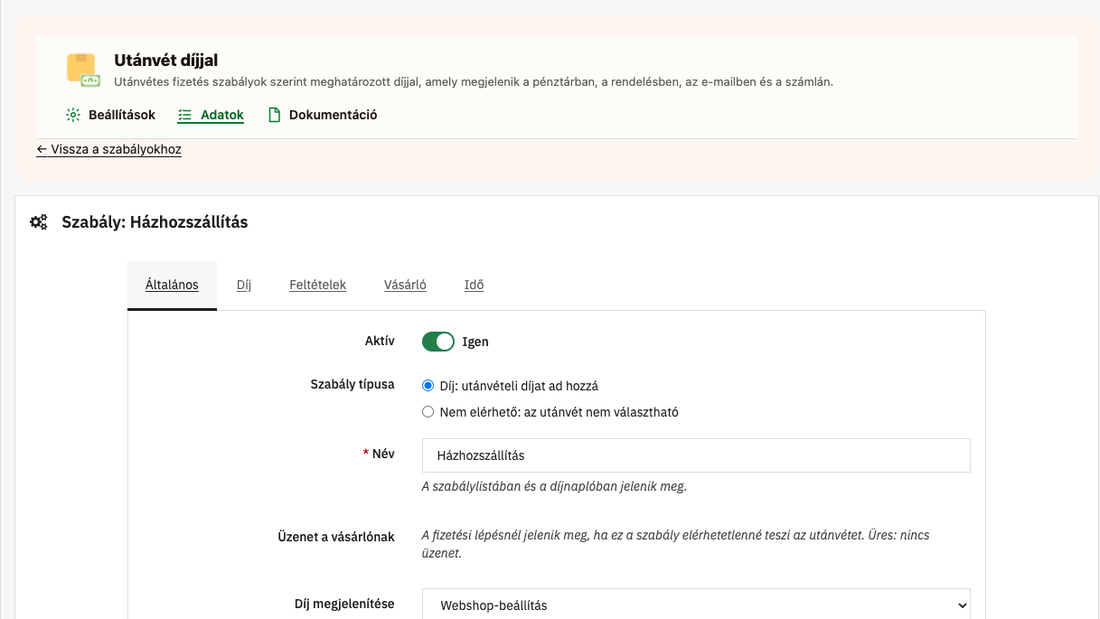This screenshot has height=619, width=1100.
Task: Click the Név required field label
Action: 379,454
